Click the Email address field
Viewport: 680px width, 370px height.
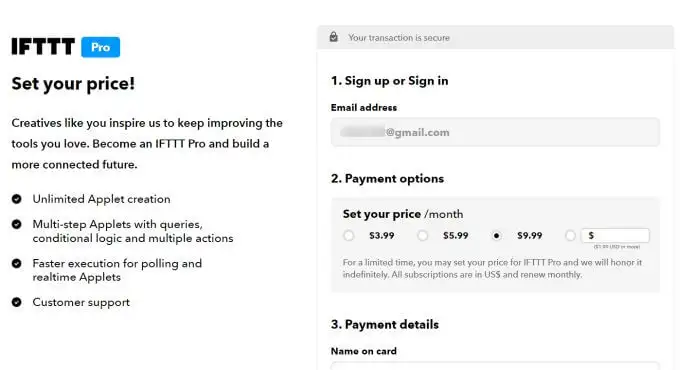tap(495, 132)
